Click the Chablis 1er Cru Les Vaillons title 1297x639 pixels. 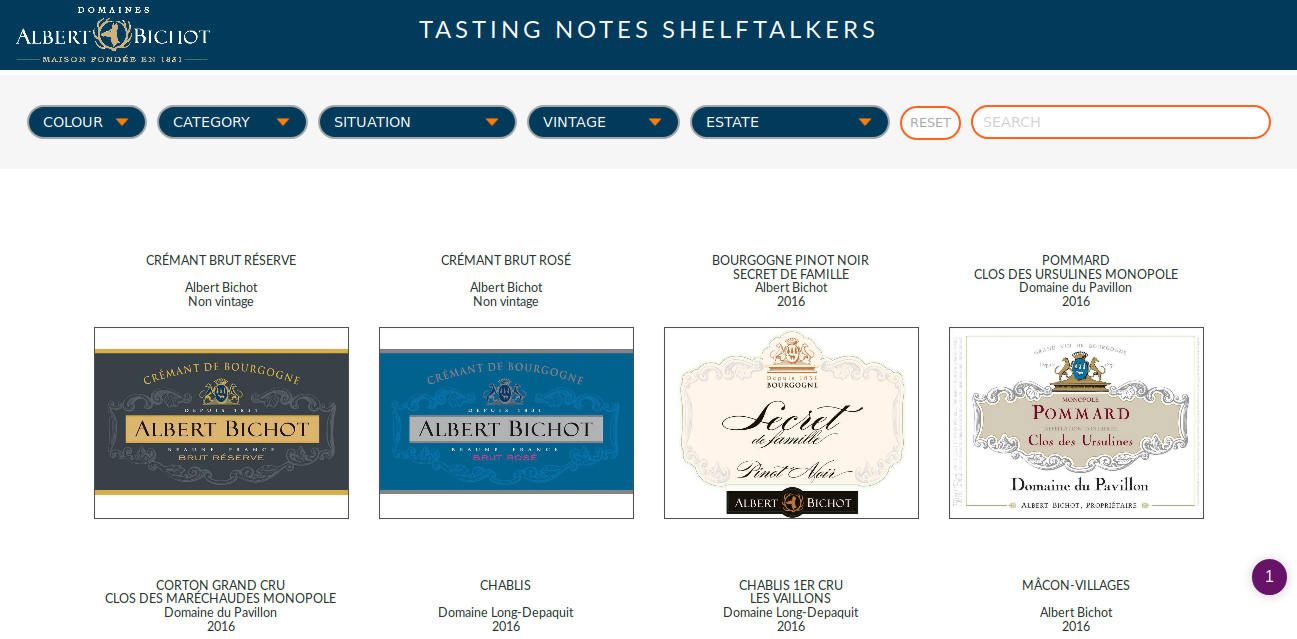[x=791, y=592]
